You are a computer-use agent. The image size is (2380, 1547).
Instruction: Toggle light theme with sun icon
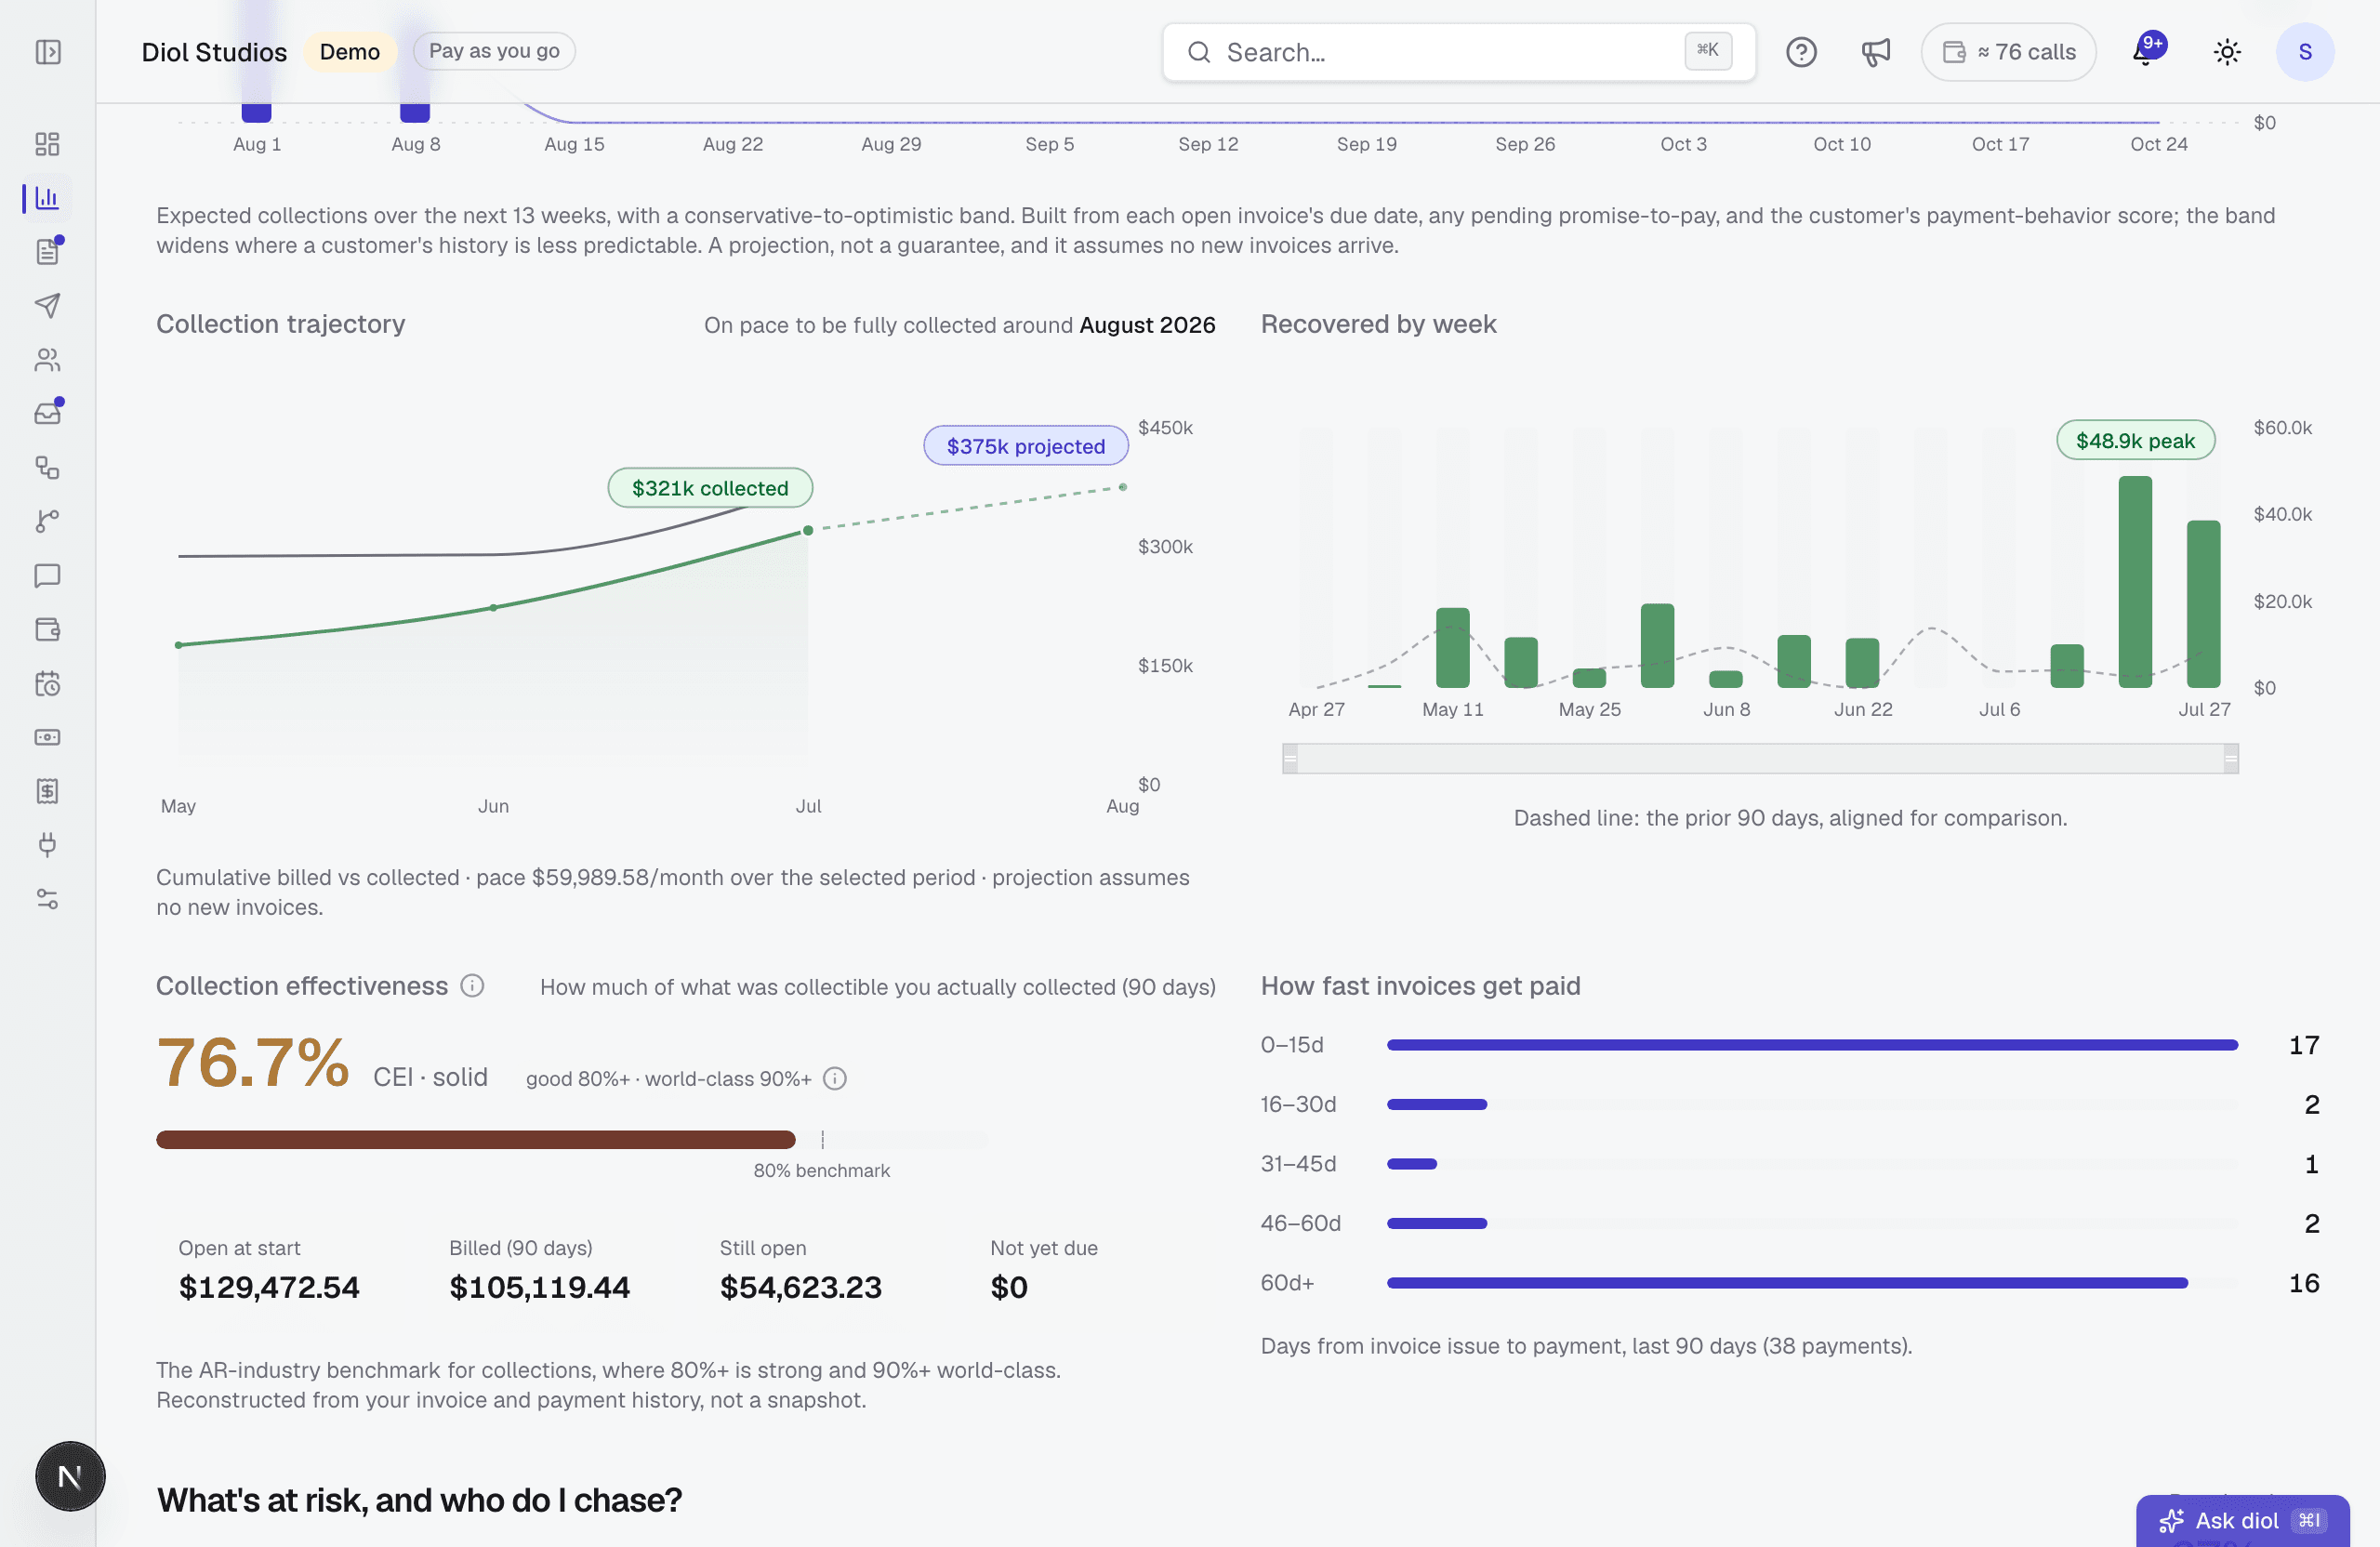(x=2227, y=52)
